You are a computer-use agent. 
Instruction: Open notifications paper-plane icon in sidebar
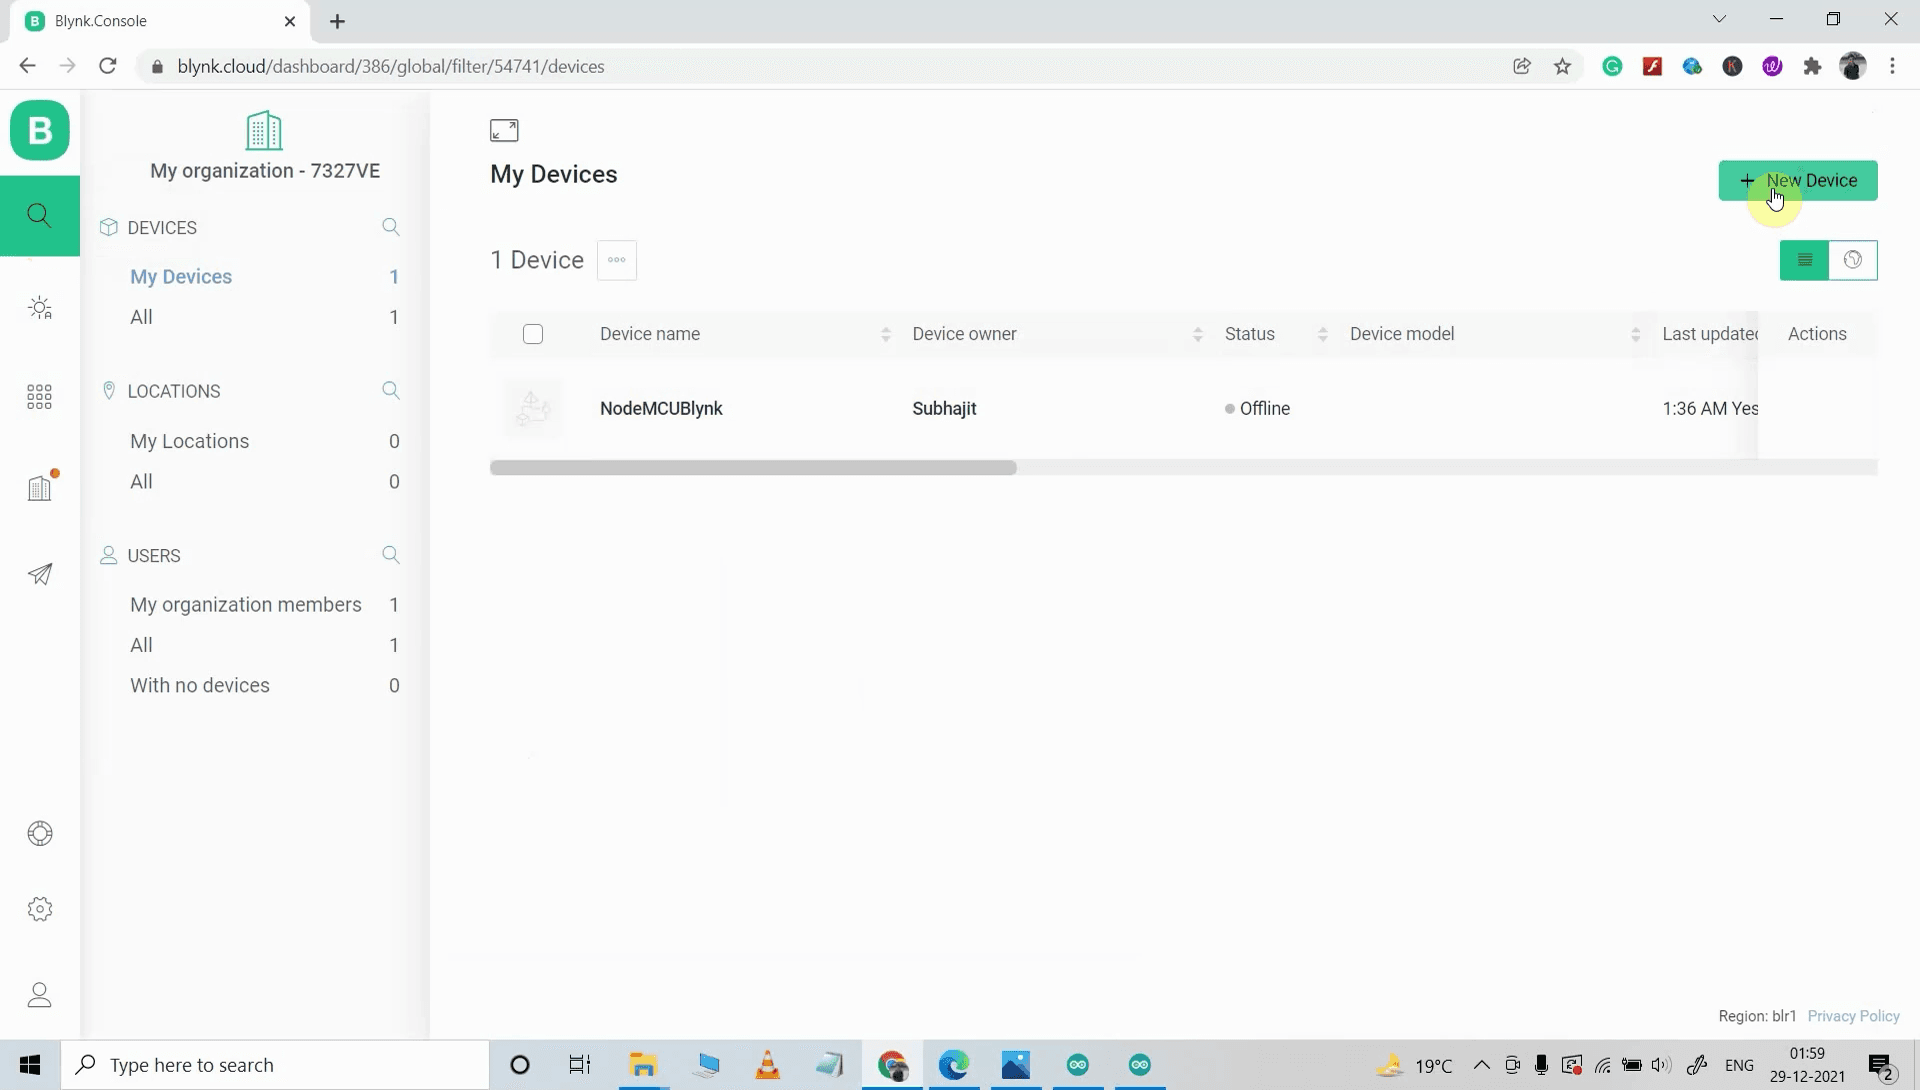coord(40,573)
